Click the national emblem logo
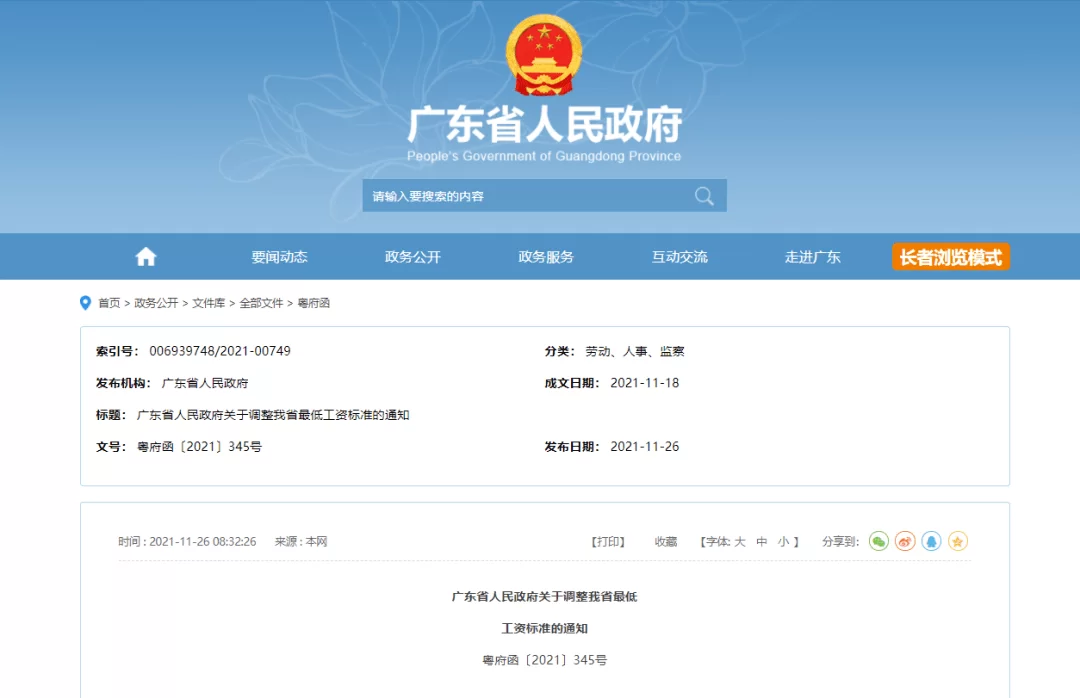 click(x=544, y=58)
